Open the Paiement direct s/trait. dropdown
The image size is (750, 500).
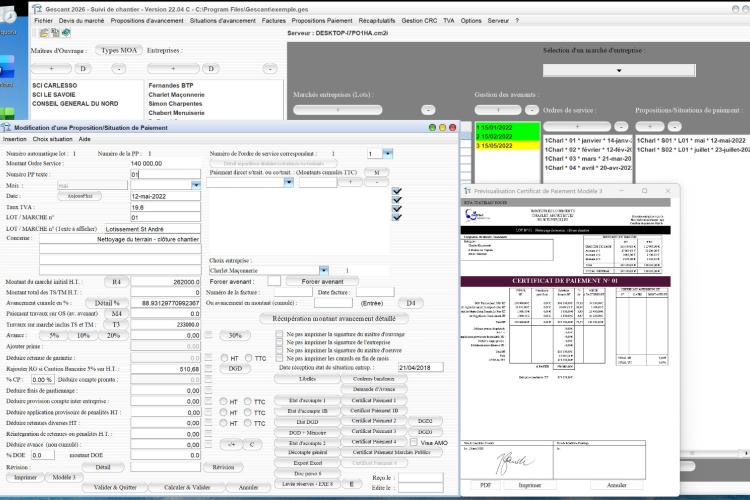[288, 182]
